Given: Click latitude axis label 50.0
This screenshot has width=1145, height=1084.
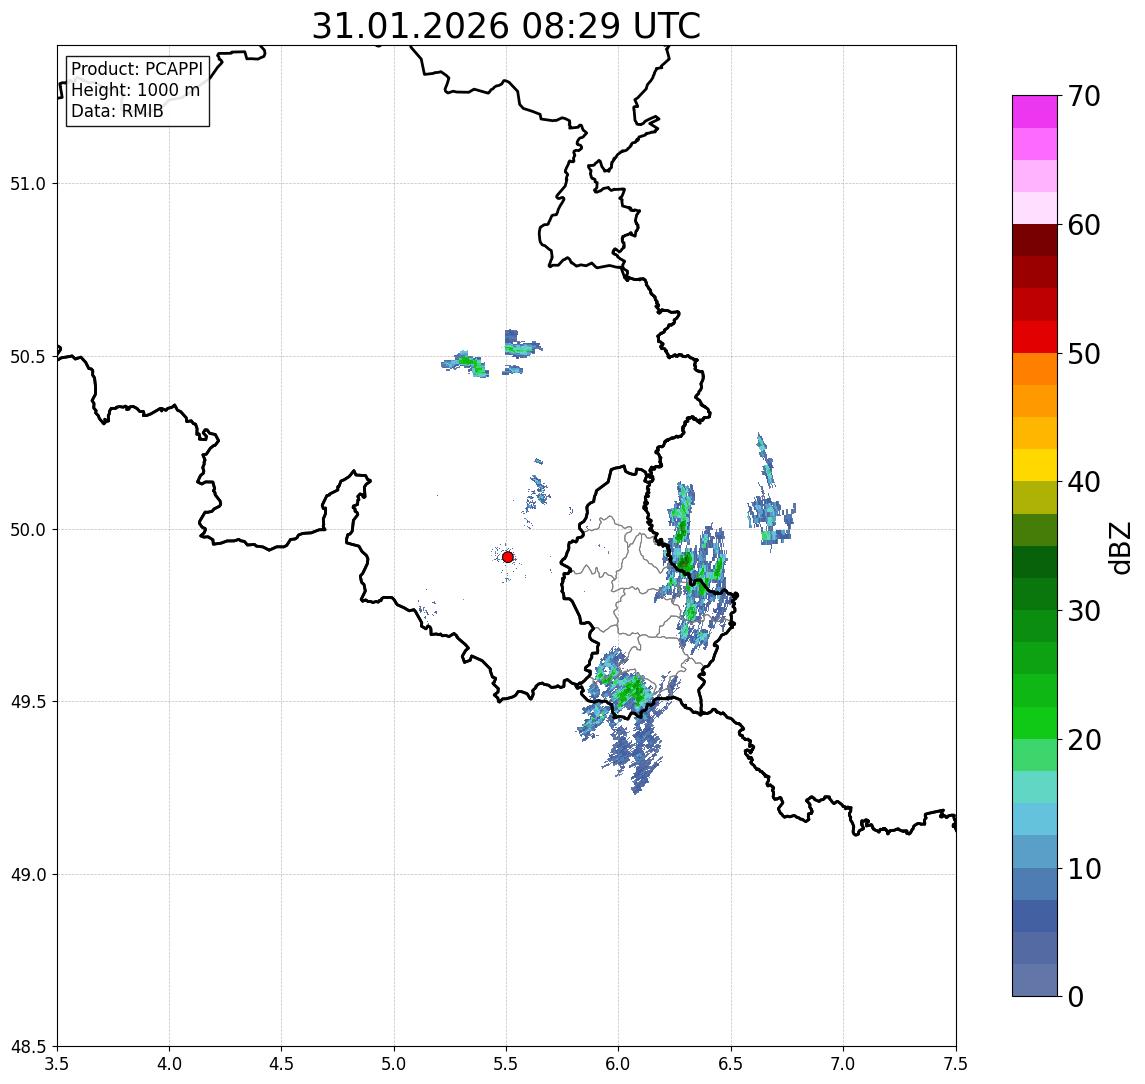Looking at the screenshot, I should pos(28,530).
